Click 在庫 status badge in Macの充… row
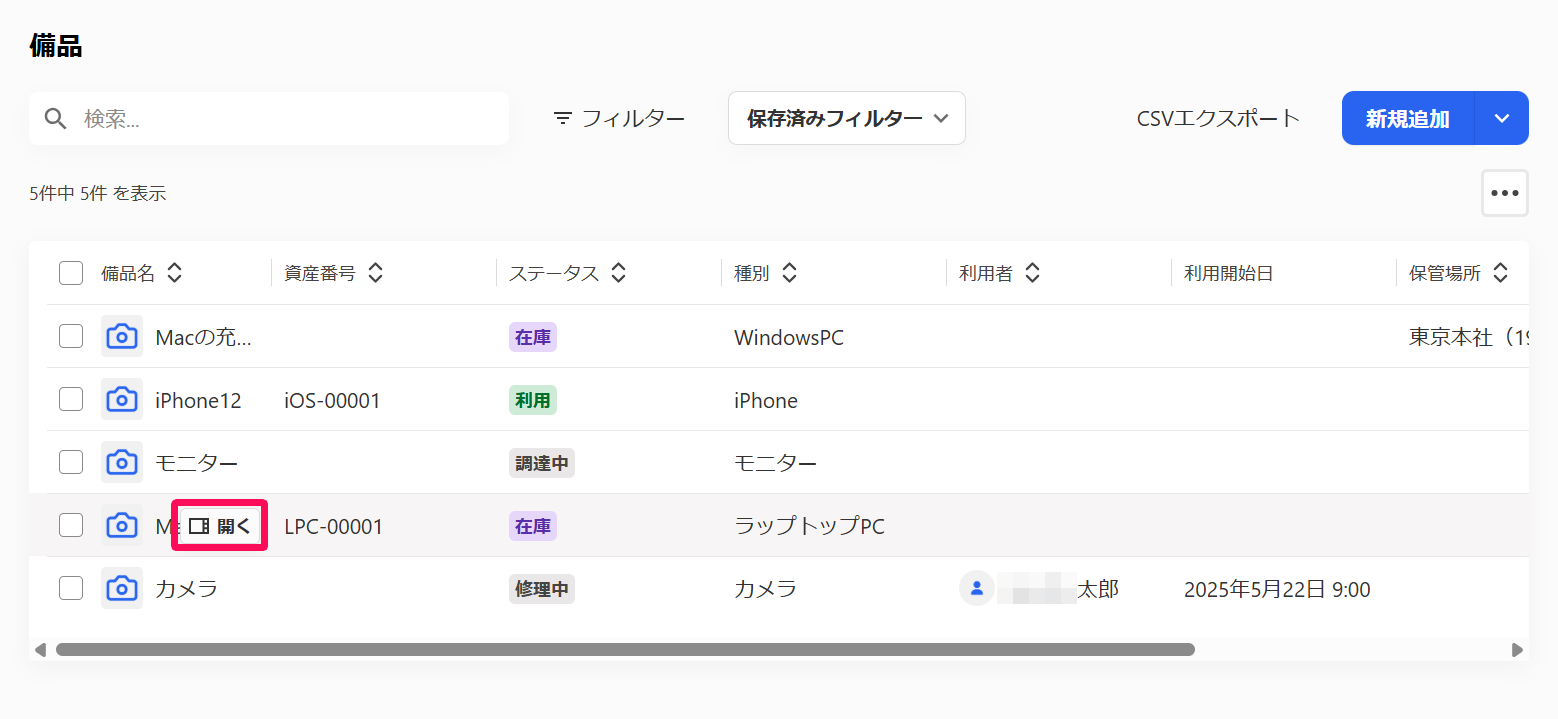This screenshot has width=1558, height=719. 533,337
